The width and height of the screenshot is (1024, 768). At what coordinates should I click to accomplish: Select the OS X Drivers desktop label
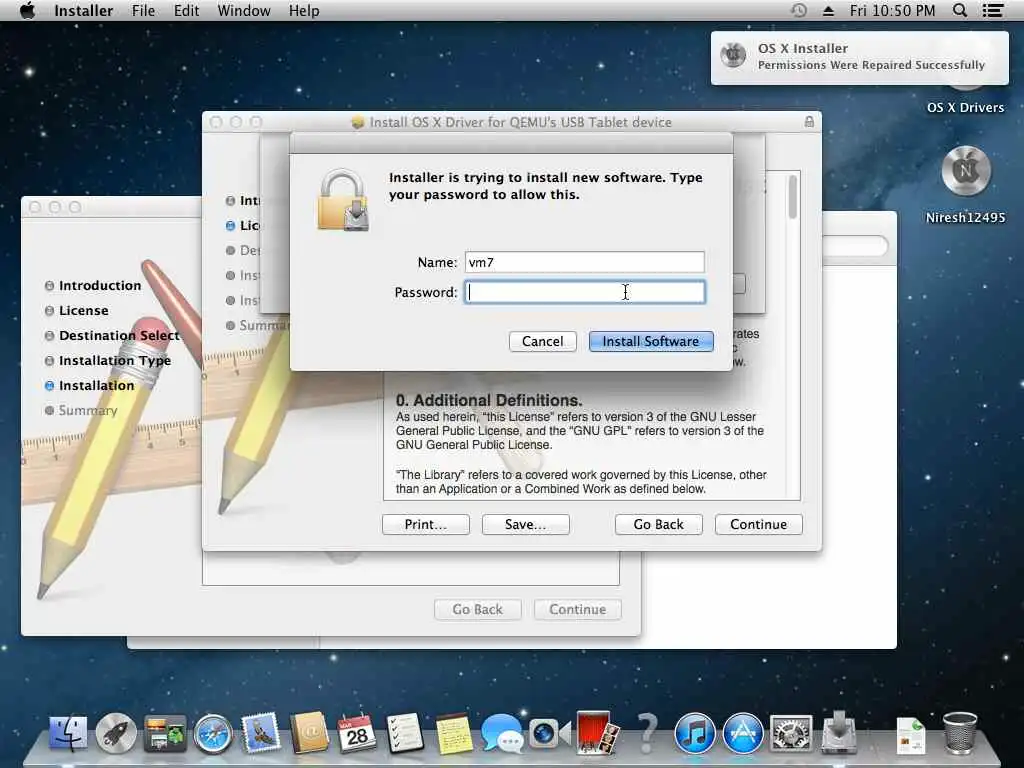[x=965, y=108]
